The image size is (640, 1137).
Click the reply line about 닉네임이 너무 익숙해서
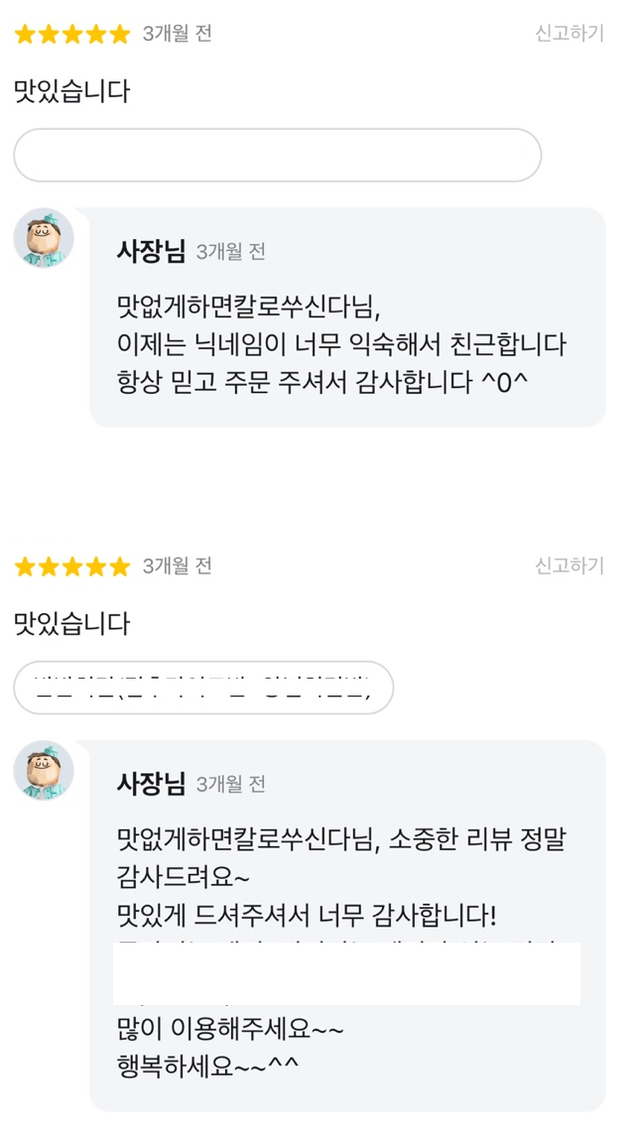pos(341,346)
